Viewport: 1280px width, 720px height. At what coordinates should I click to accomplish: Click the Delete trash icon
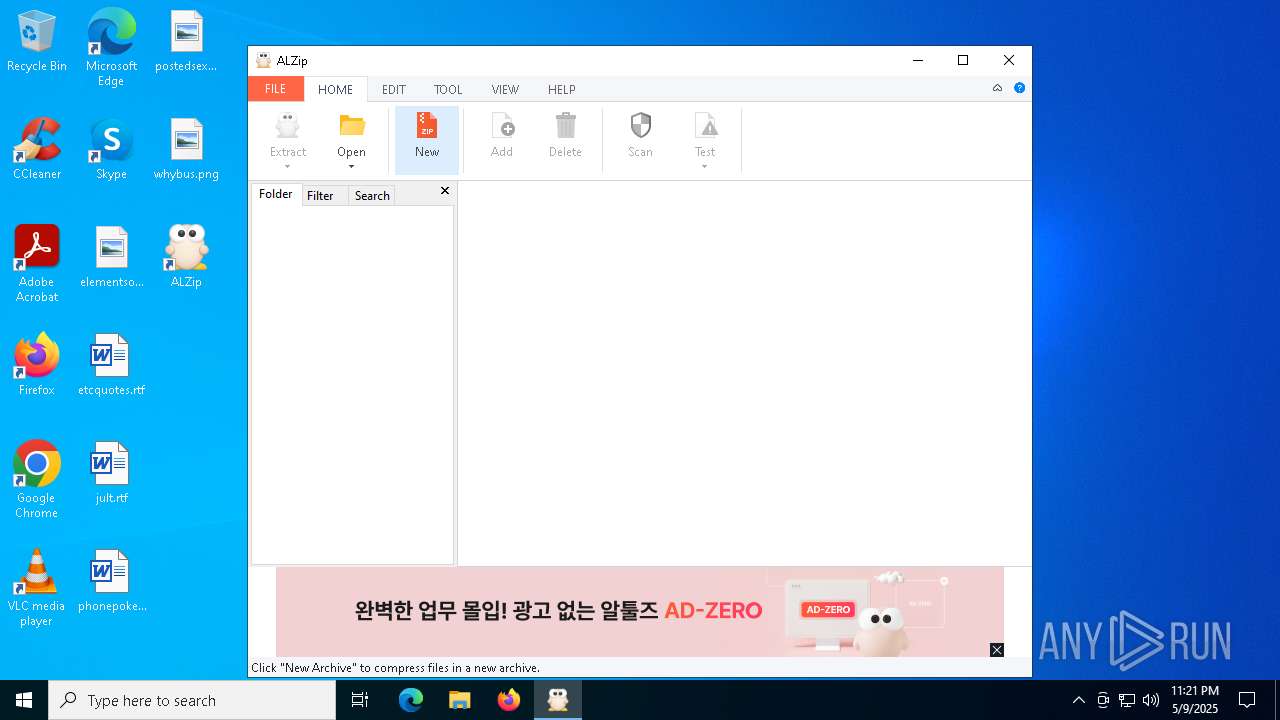(566, 126)
